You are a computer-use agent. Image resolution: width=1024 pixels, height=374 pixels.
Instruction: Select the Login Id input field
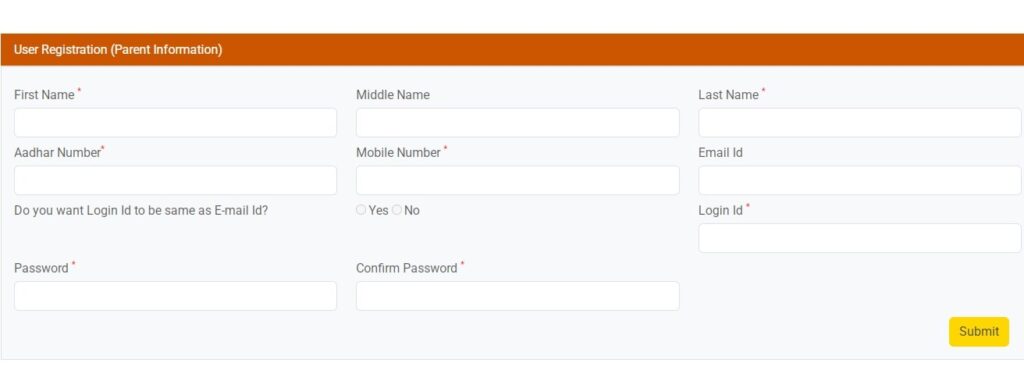[859, 238]
